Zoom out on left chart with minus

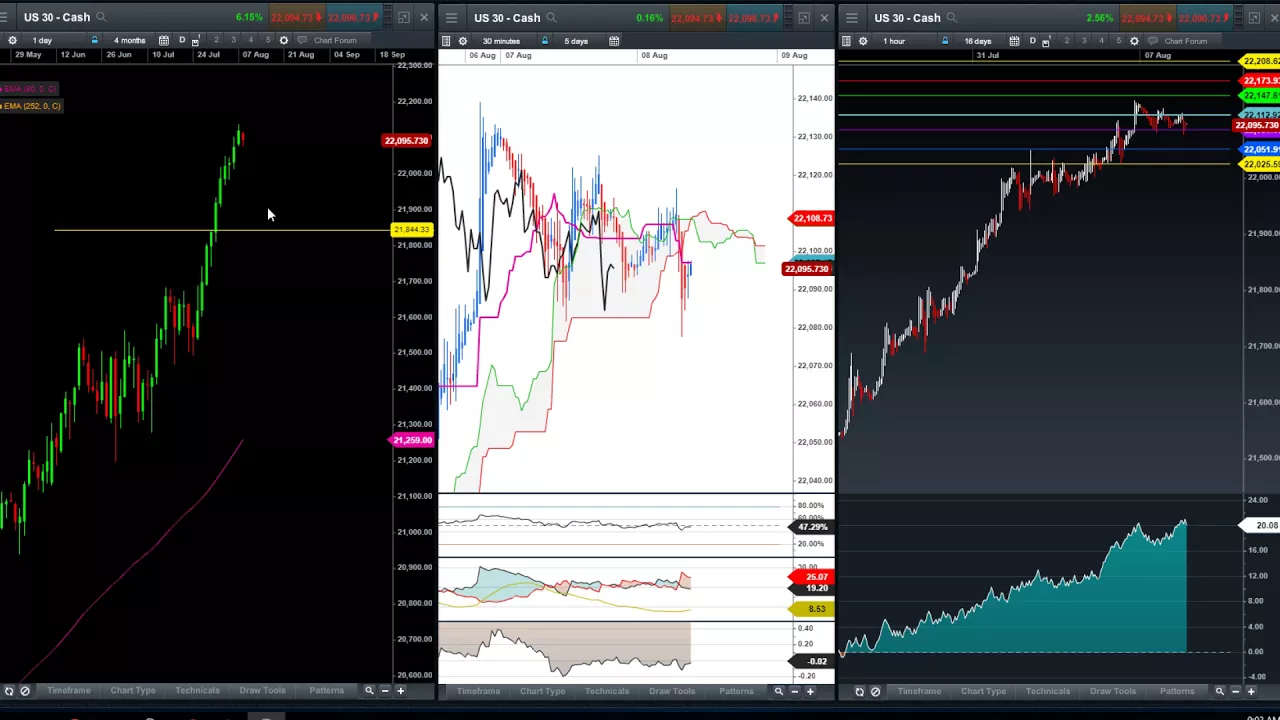[x=384, y=690]
